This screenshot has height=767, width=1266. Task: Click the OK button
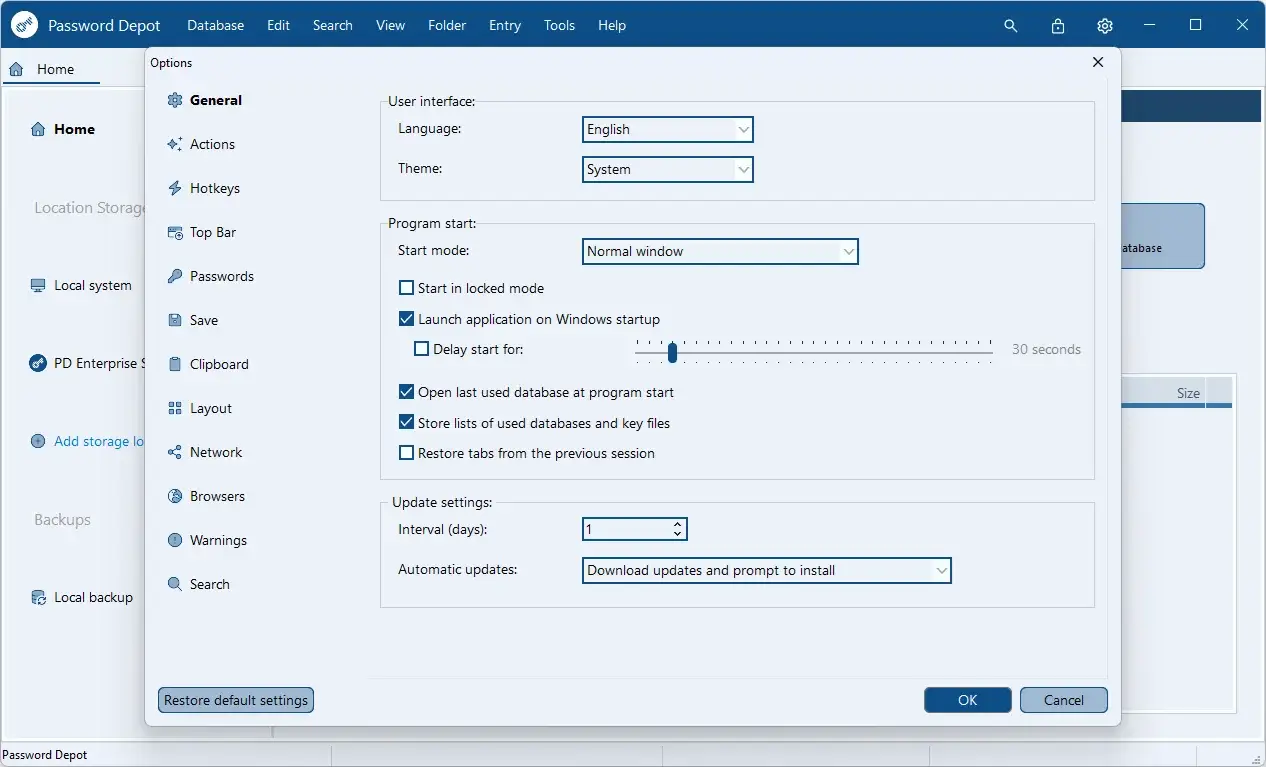[968, 700]
